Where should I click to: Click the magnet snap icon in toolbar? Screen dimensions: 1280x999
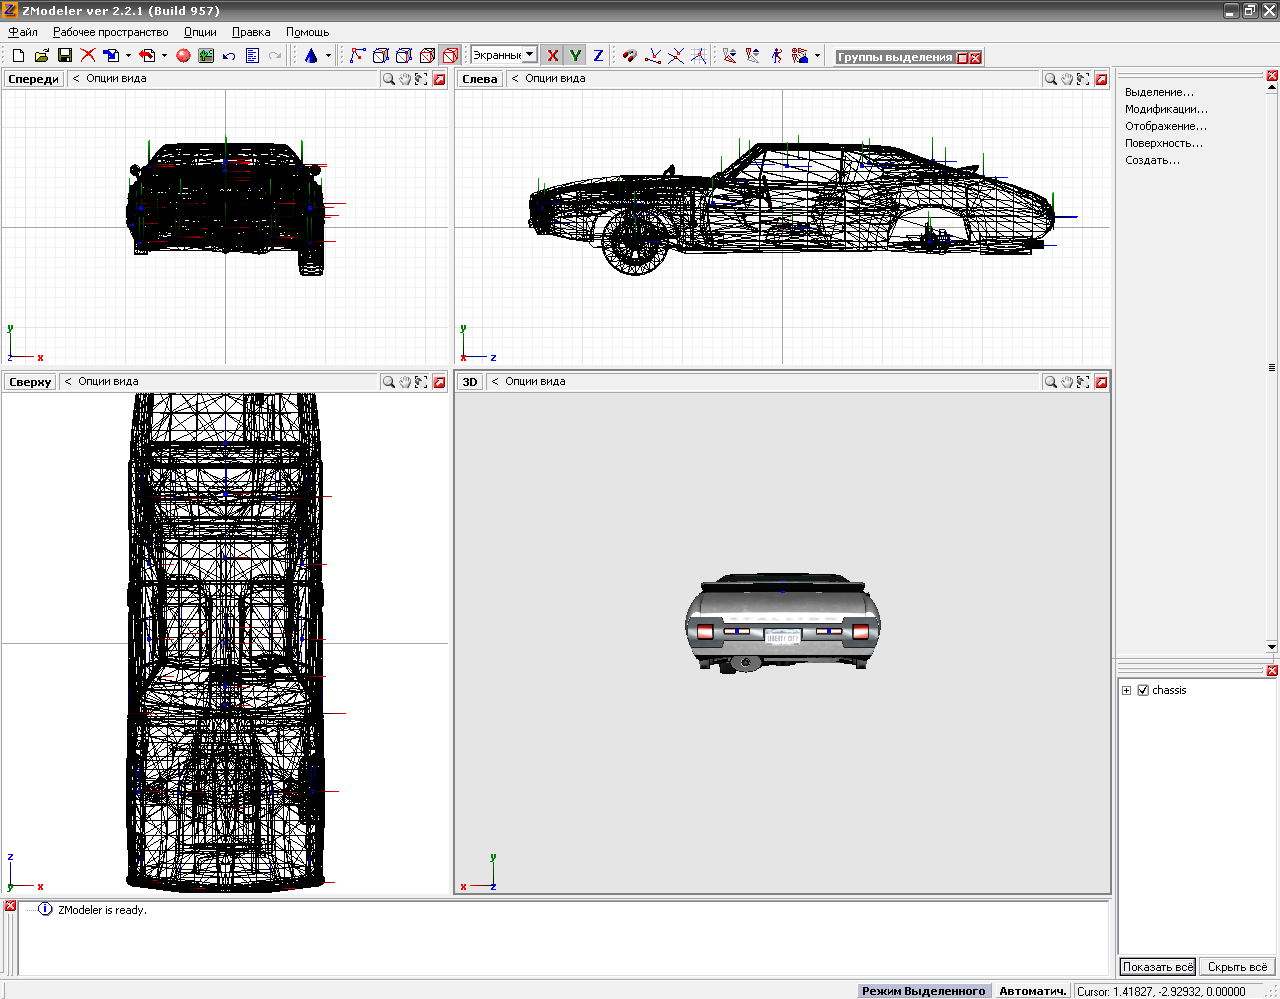point(629,56)
